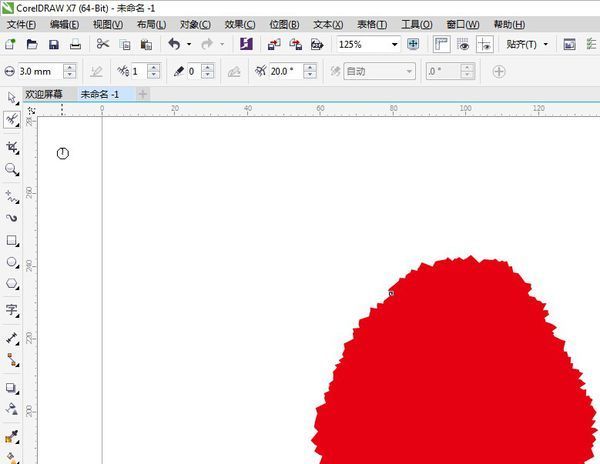Select the Crop tool

[x=12, y=146]
